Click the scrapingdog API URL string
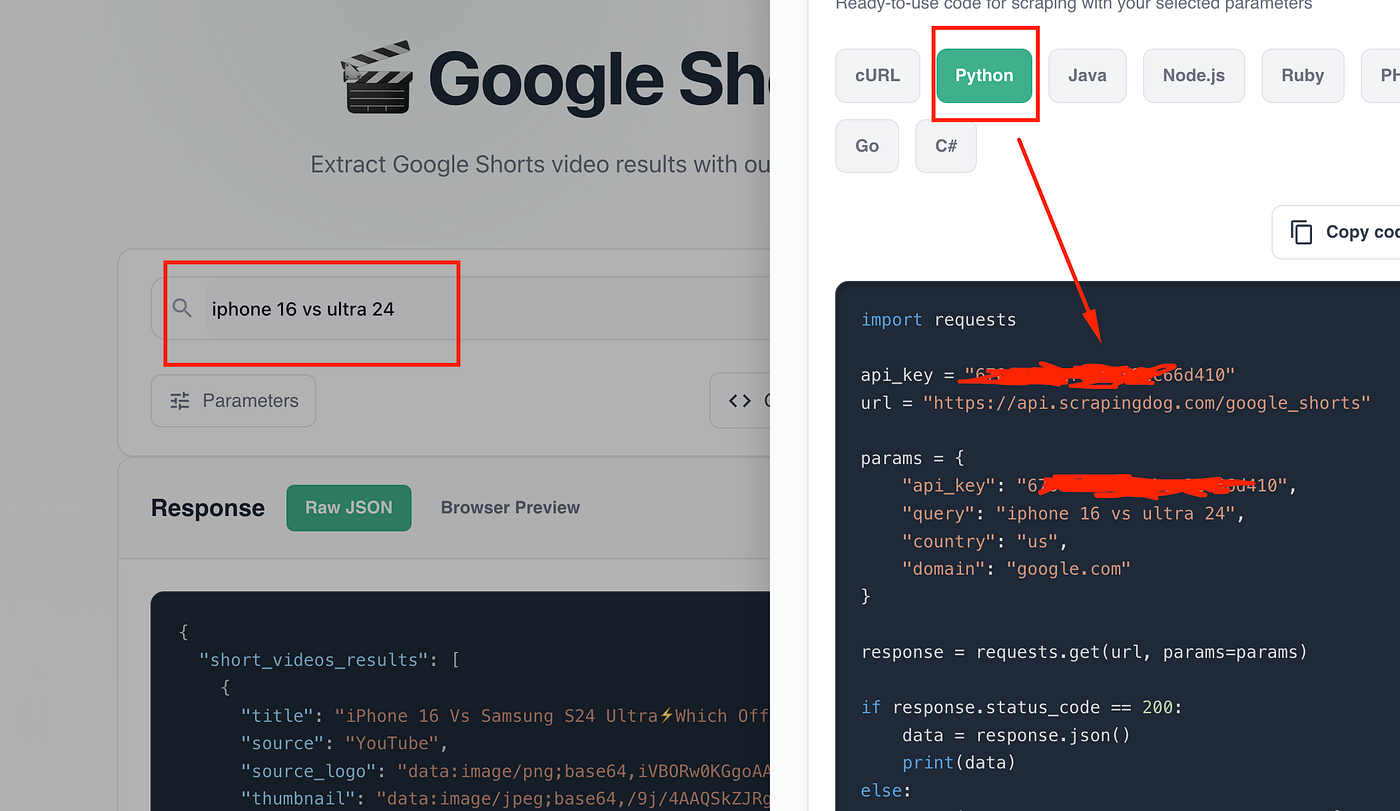1400x811 pixels. click(x=1146, y=403)
